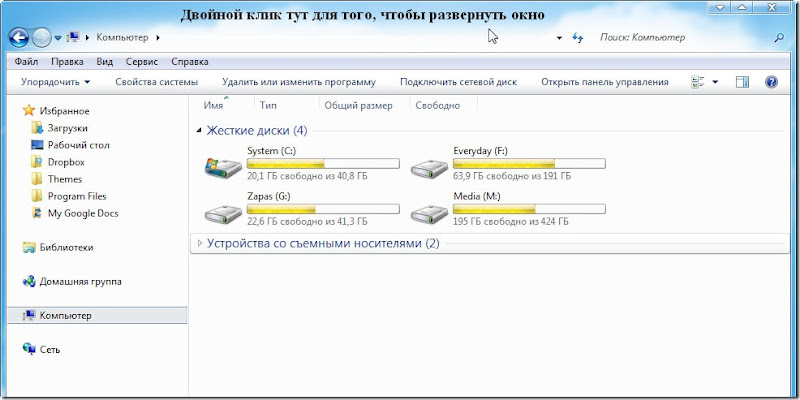Click the Everyday (F:) usage bar
The image size is (800, 400).
coord(529,164)
